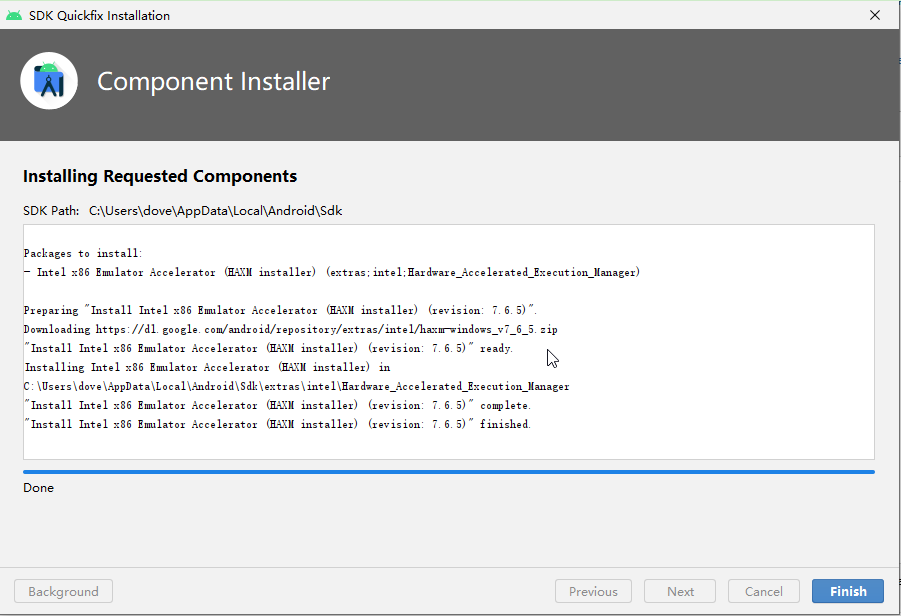Click the Finish button
This screenshot has height=616, width=902.
(x=847, y=591)
